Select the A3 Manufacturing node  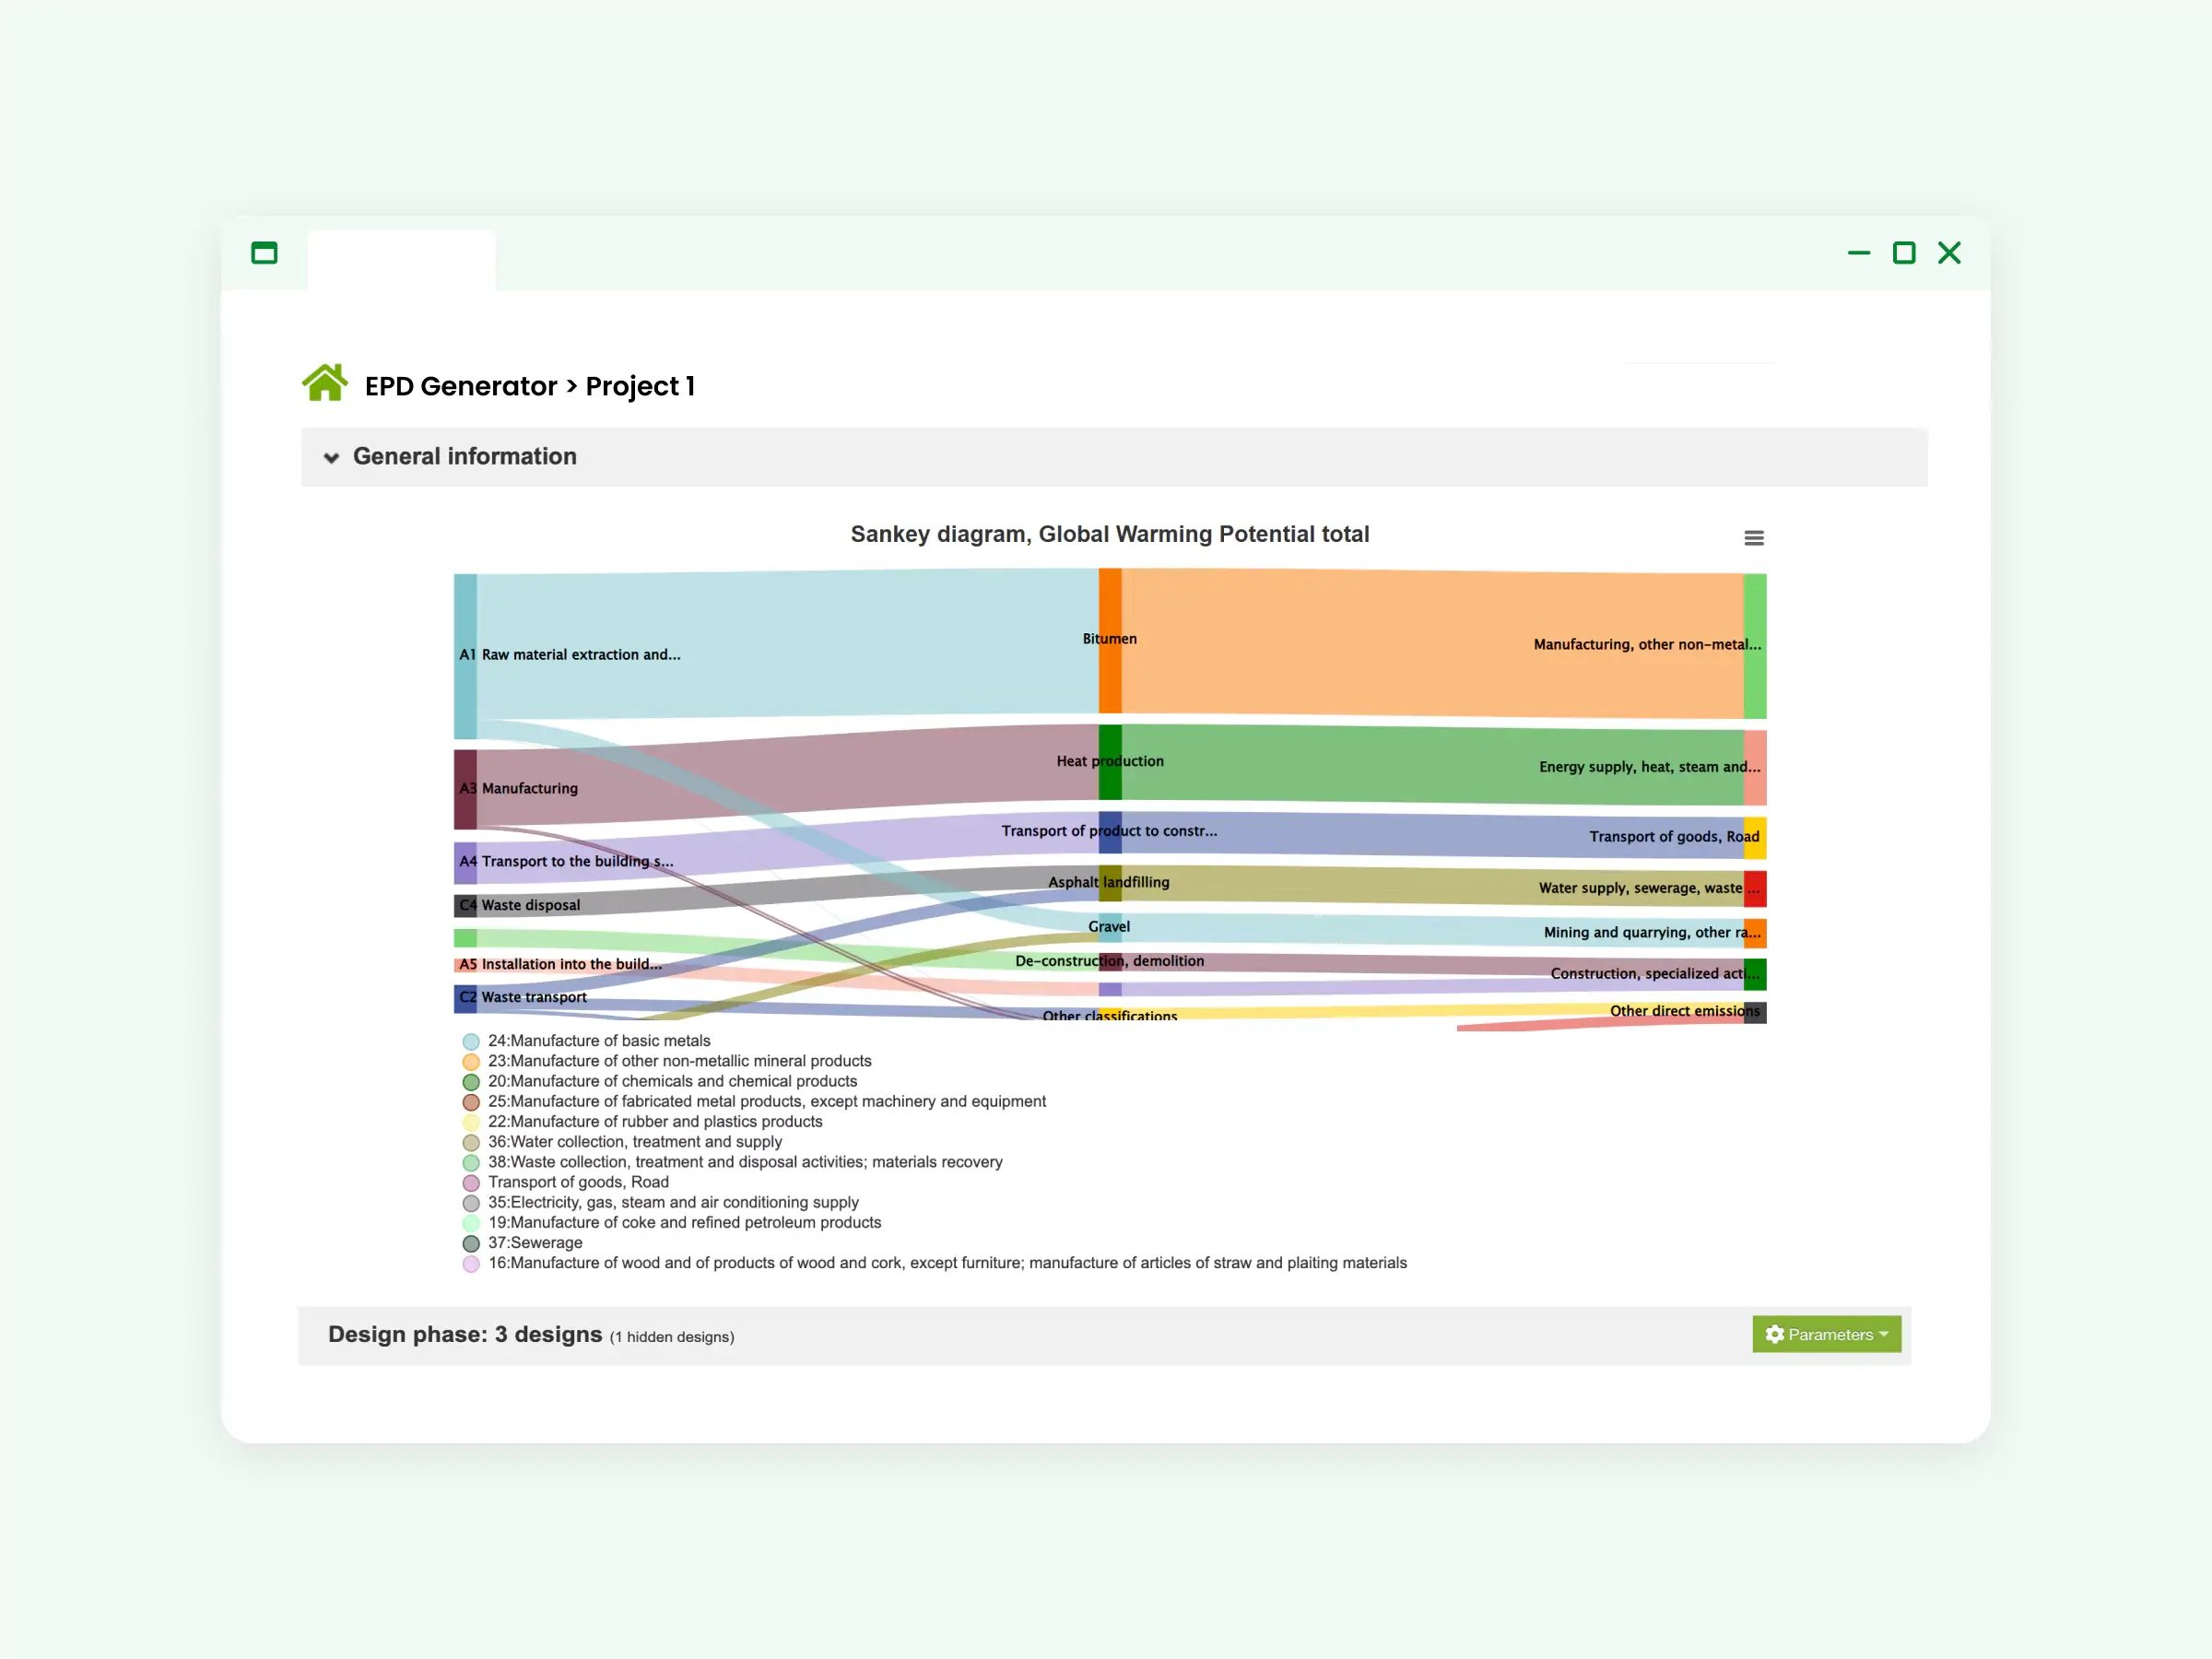pos(465,789)
